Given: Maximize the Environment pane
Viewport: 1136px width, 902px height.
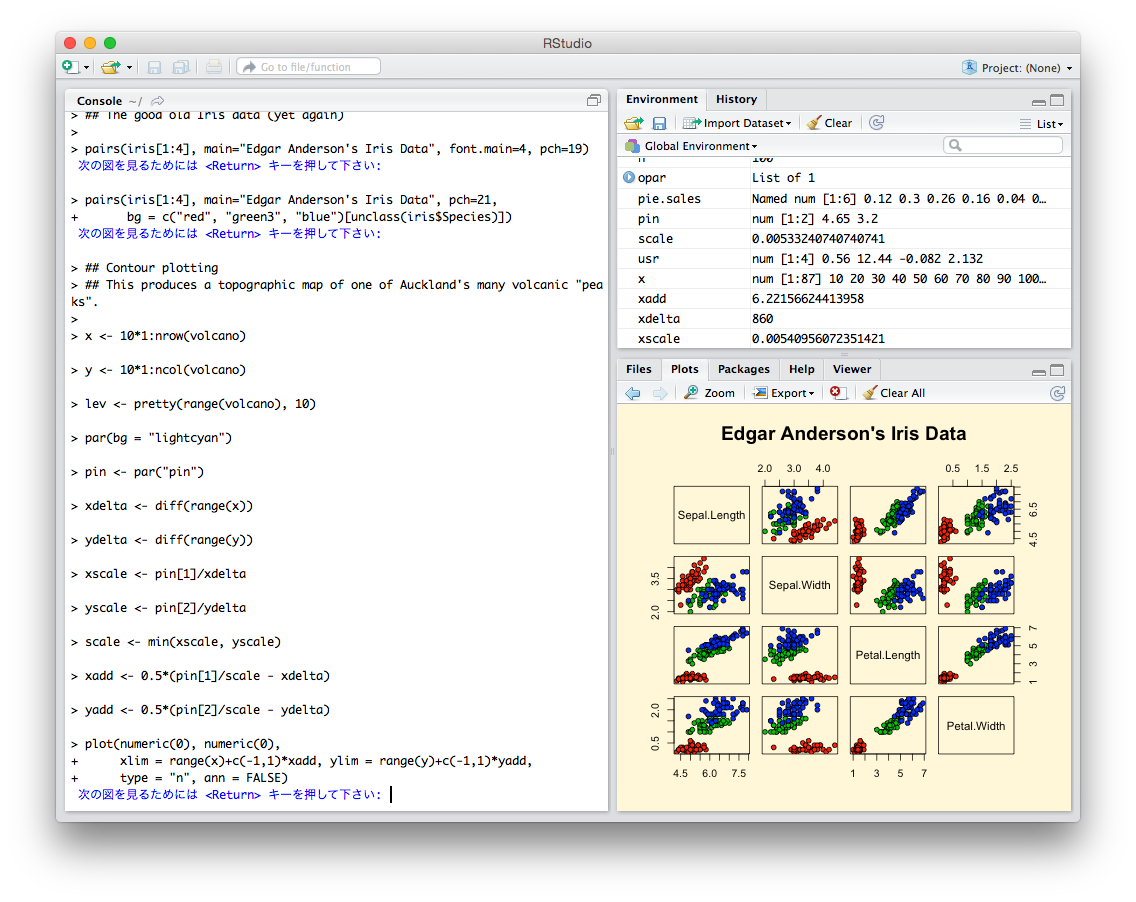Looking at the screenshot, I should [1057, 101].
